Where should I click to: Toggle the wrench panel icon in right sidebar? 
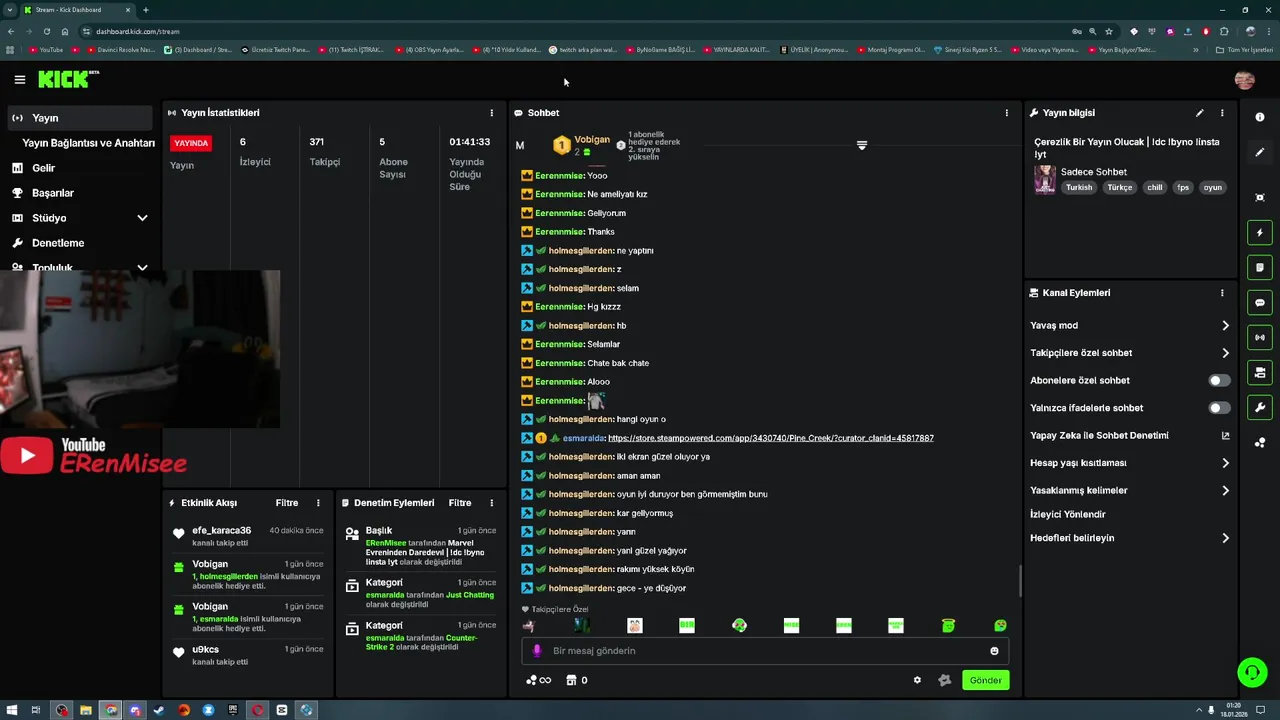[1259, 407]
